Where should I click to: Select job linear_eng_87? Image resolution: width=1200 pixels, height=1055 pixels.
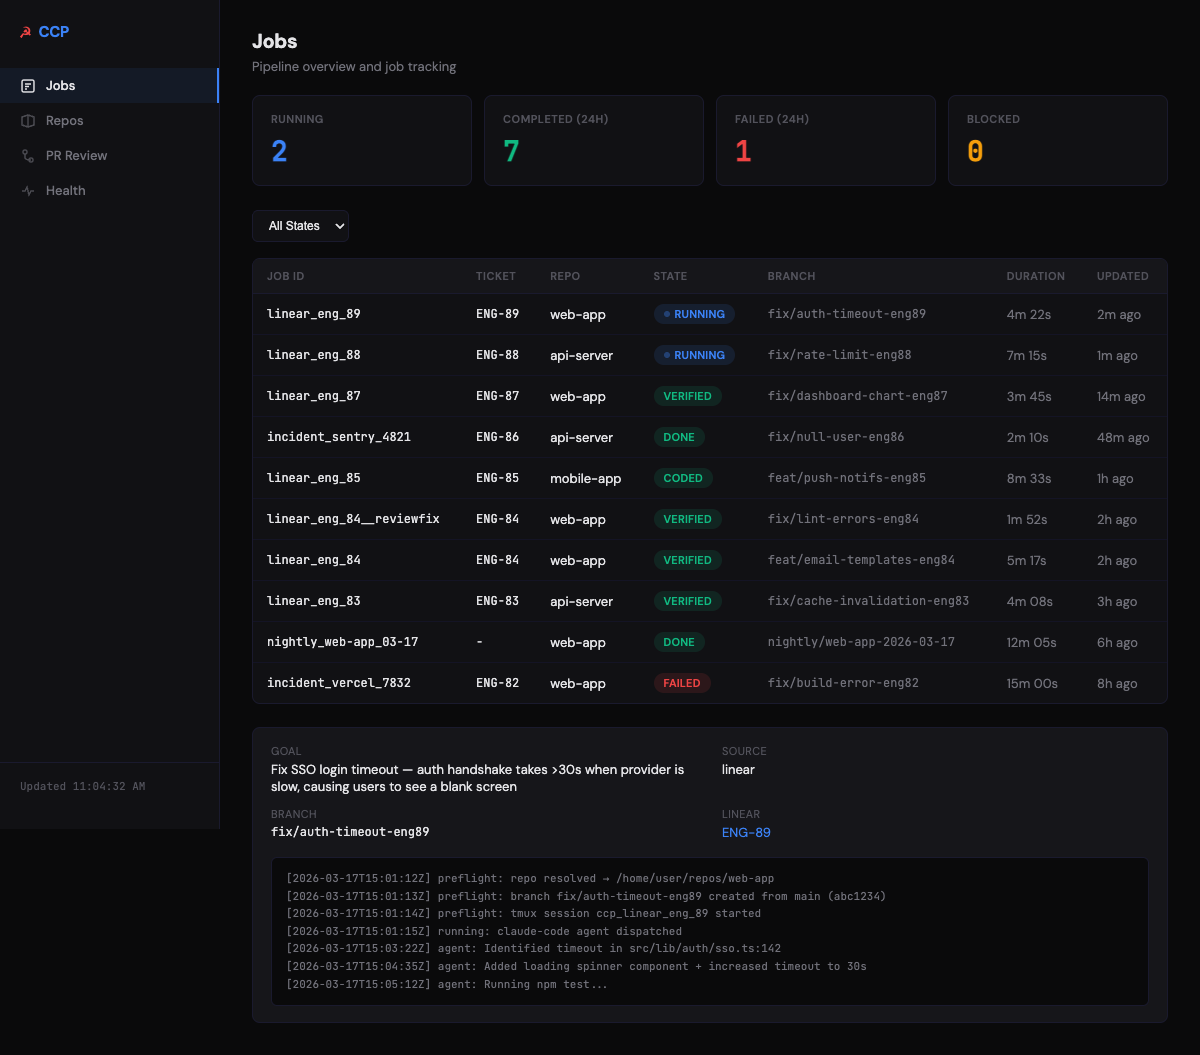click(710, 396)
